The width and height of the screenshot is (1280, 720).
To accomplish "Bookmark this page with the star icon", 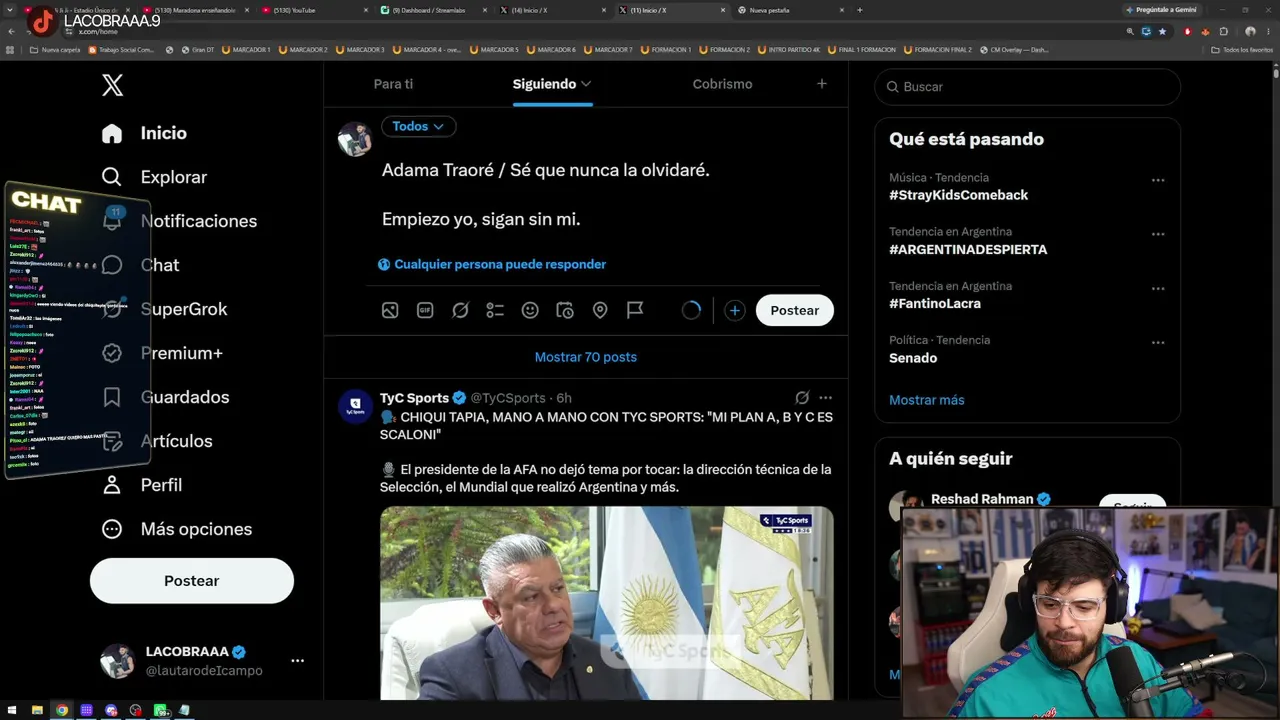I will (x=1162, y=31).
